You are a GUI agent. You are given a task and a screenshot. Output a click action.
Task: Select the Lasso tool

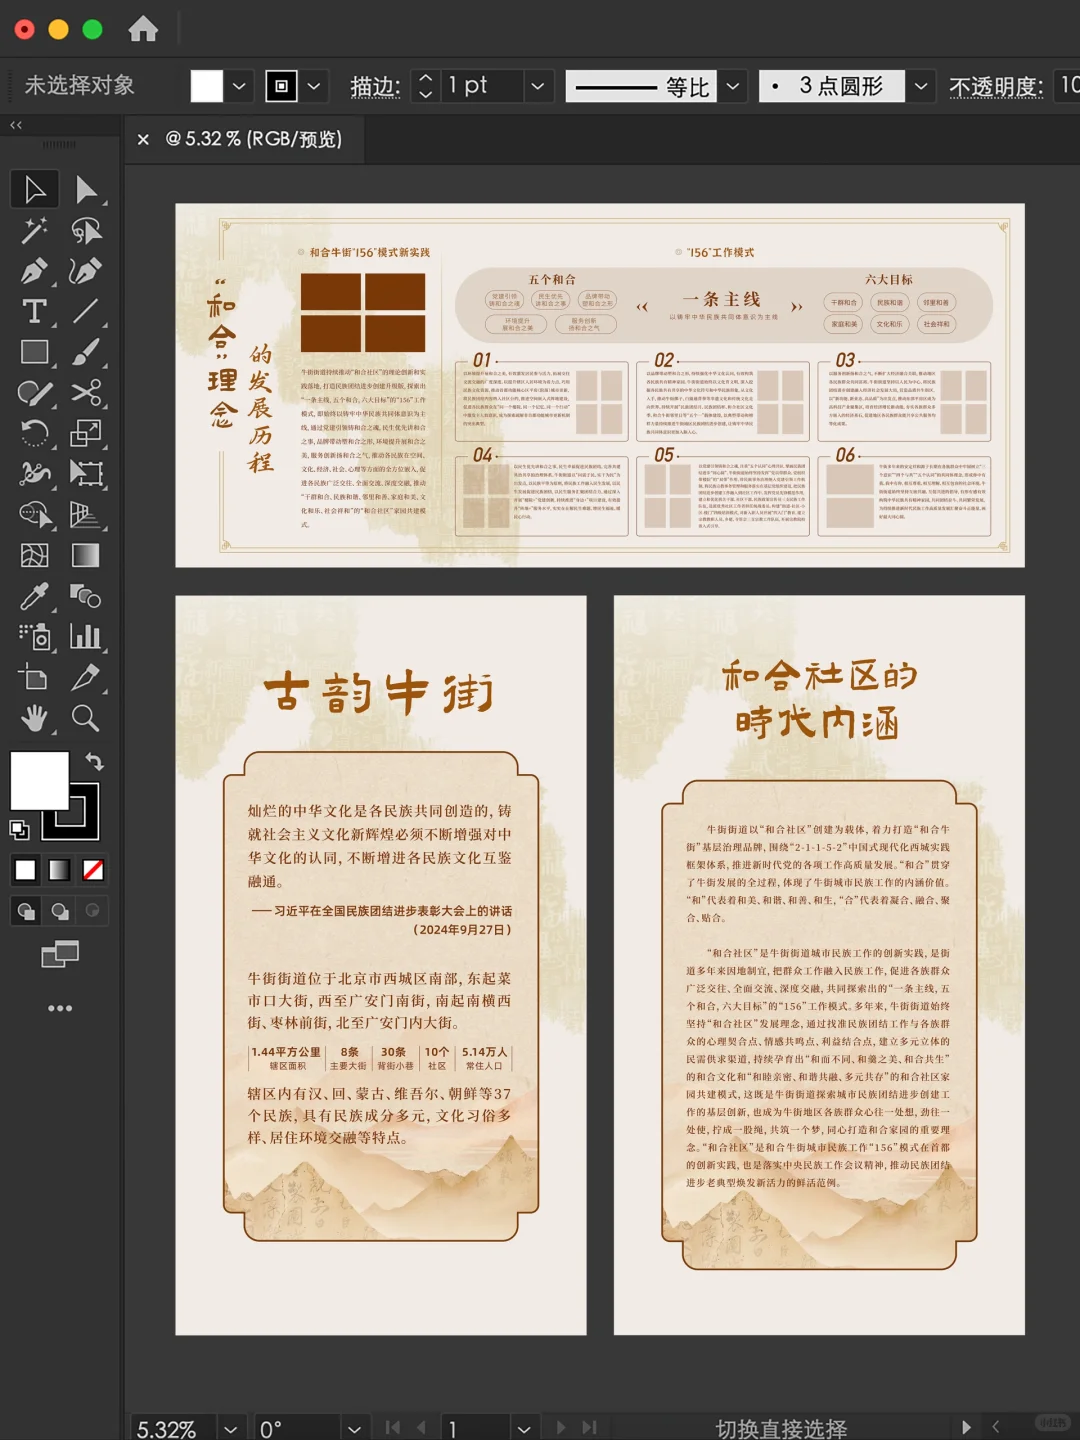tap(86, 231)
